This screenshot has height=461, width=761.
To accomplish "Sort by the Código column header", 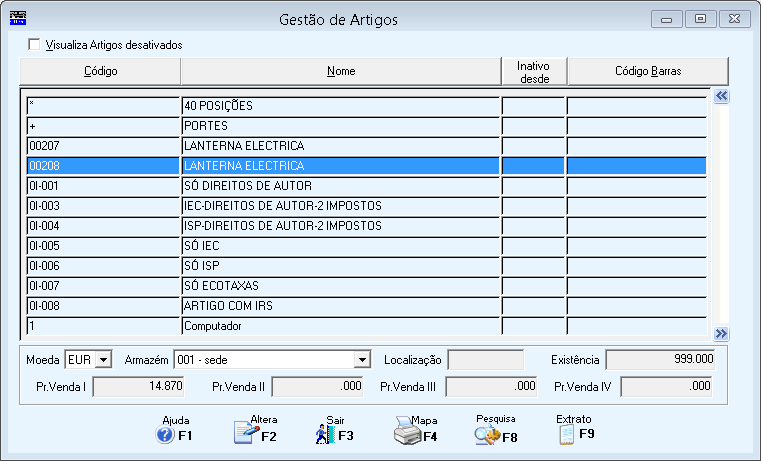I will click(100, 71).
